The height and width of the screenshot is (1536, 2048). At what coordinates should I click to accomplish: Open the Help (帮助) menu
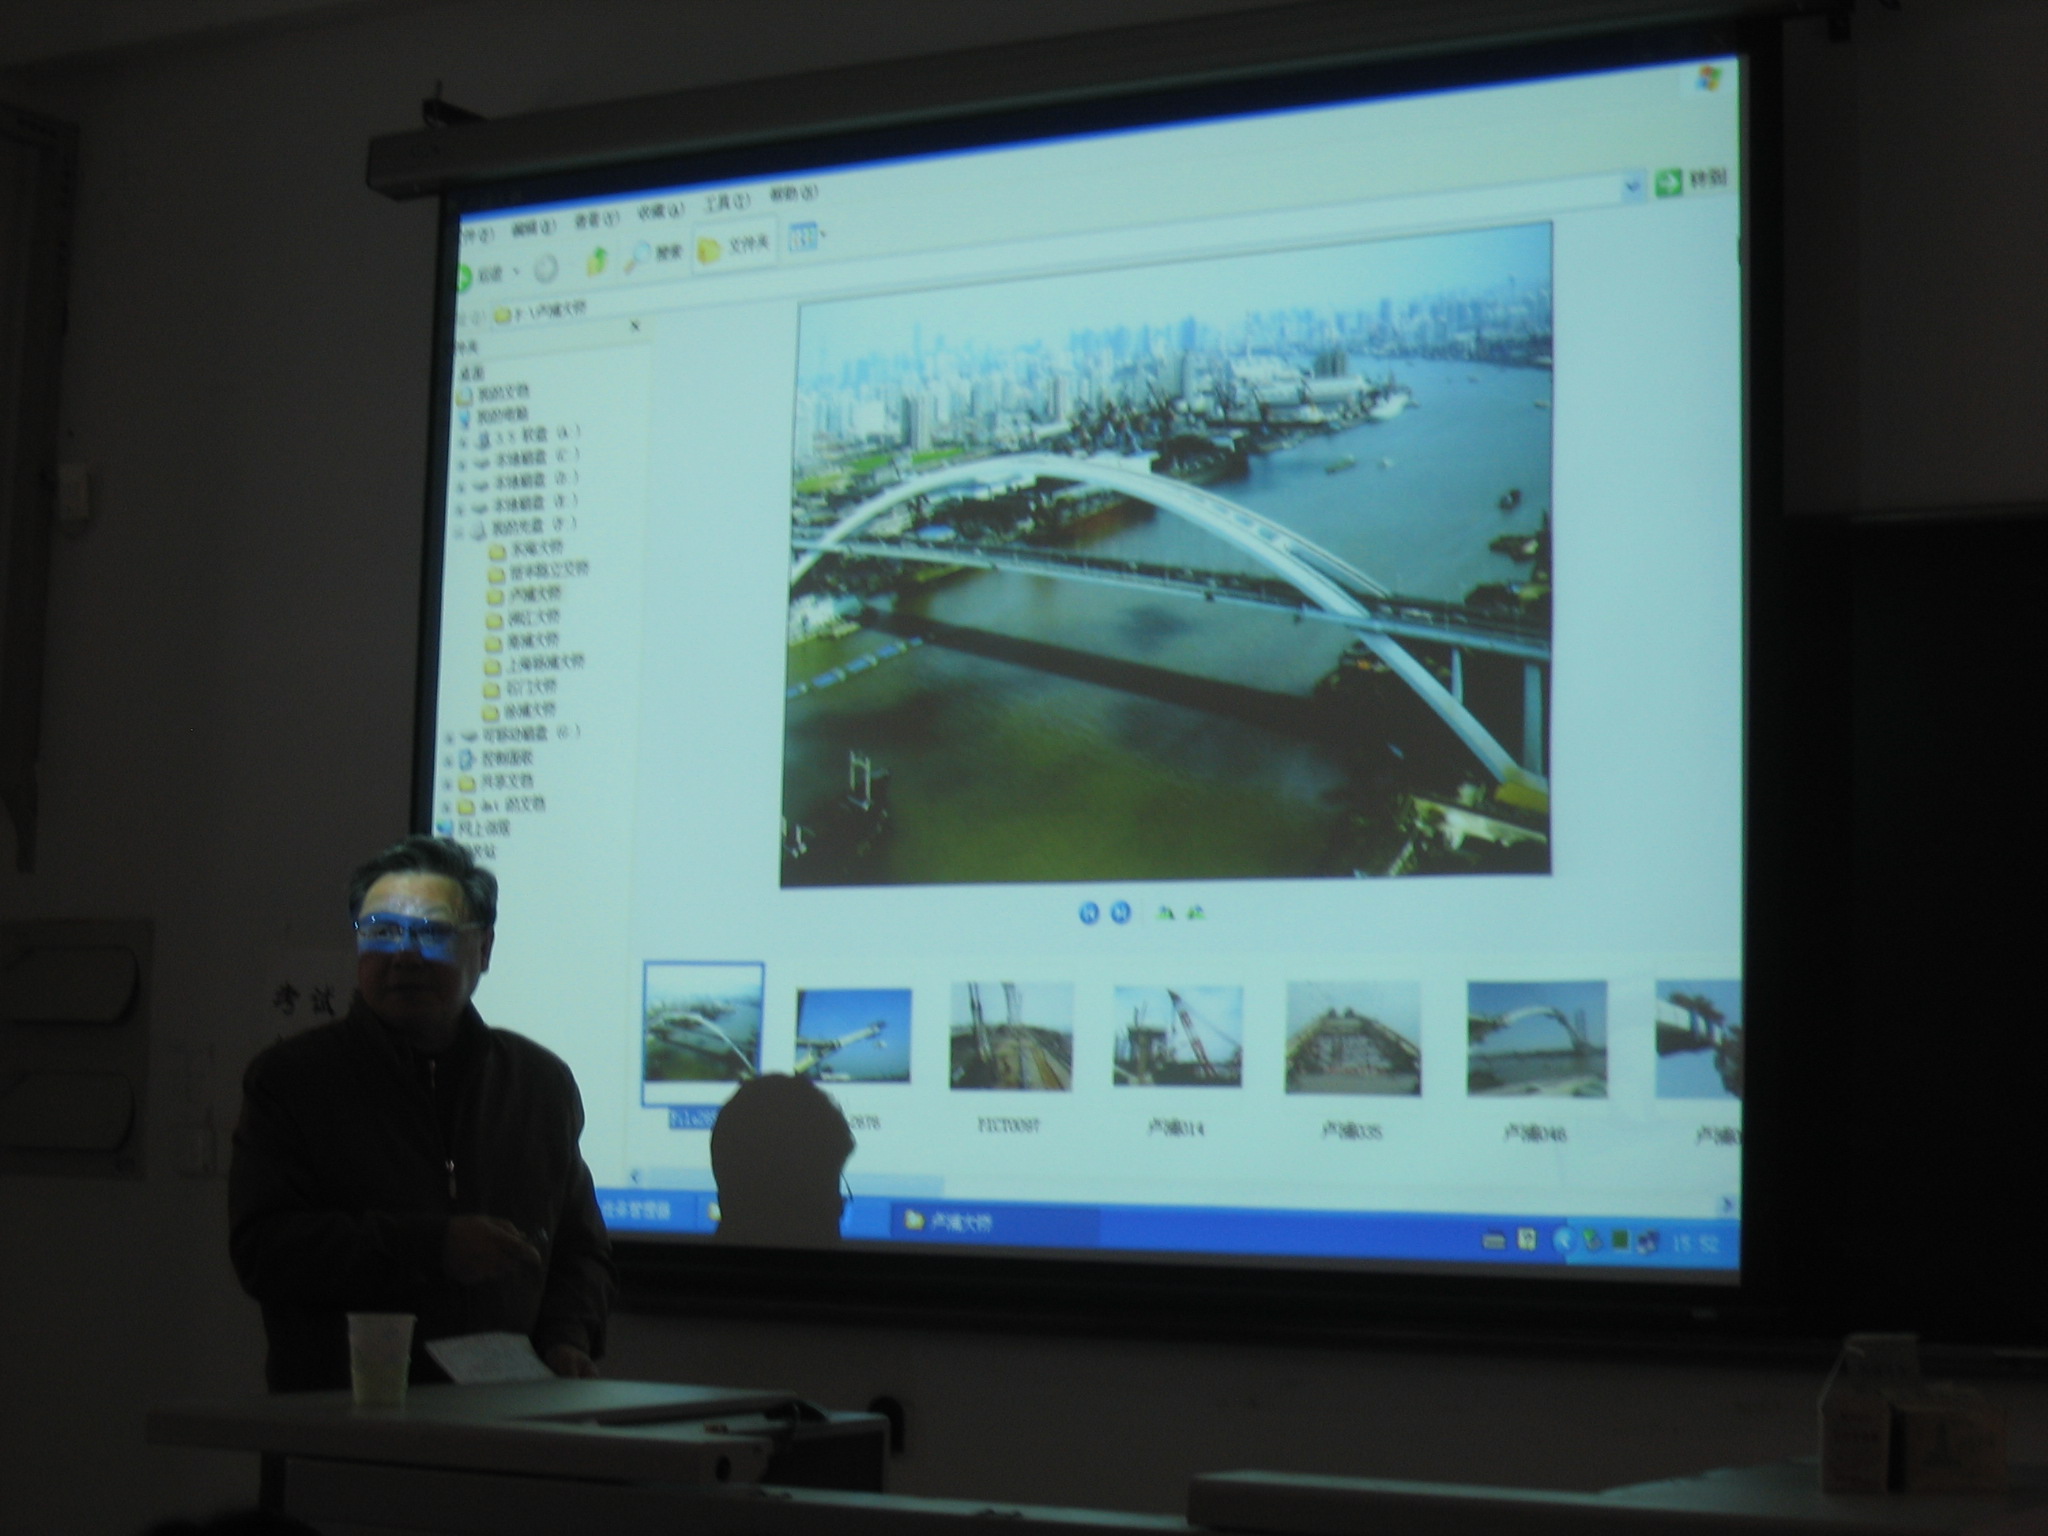coord(793,194)
